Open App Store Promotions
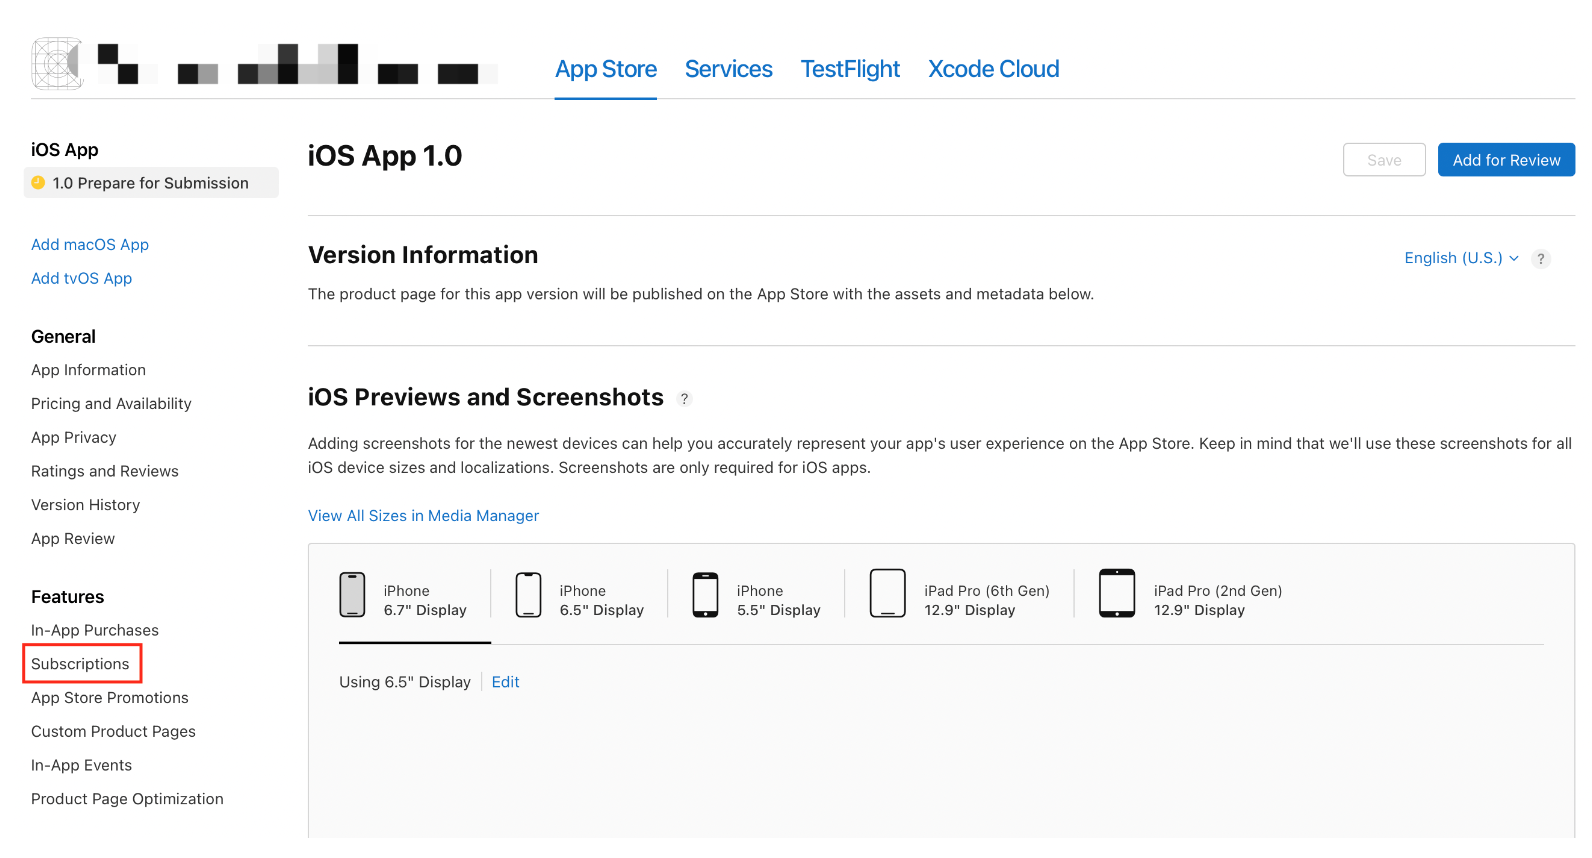Screen dimensions: 1592x858 [110, 698]
